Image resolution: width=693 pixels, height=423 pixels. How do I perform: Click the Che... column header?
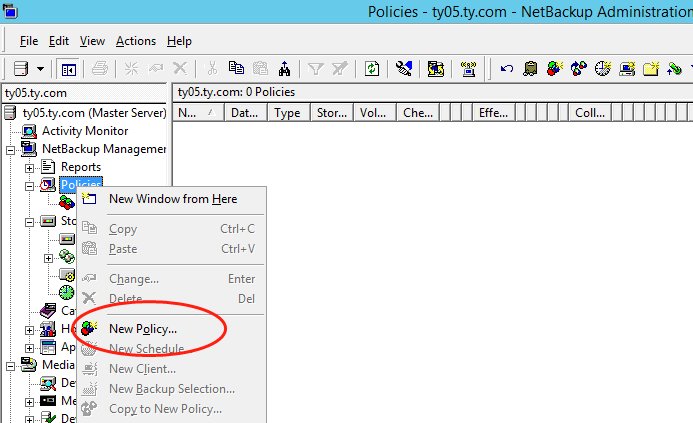pyautogui.click(x=418, y=113)
